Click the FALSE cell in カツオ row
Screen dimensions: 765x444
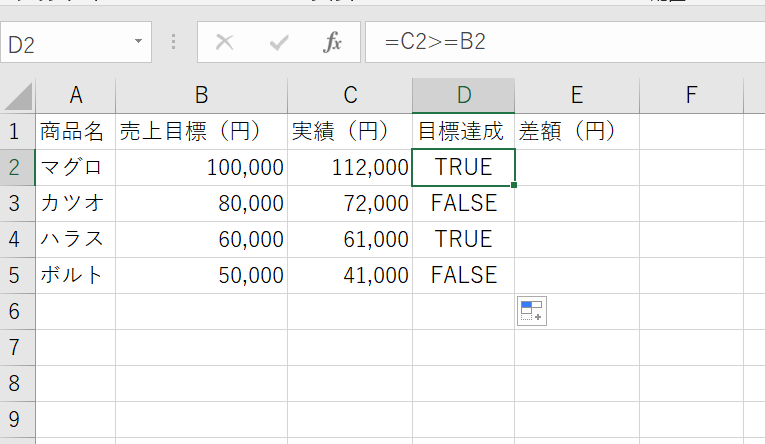pos(463,203)
